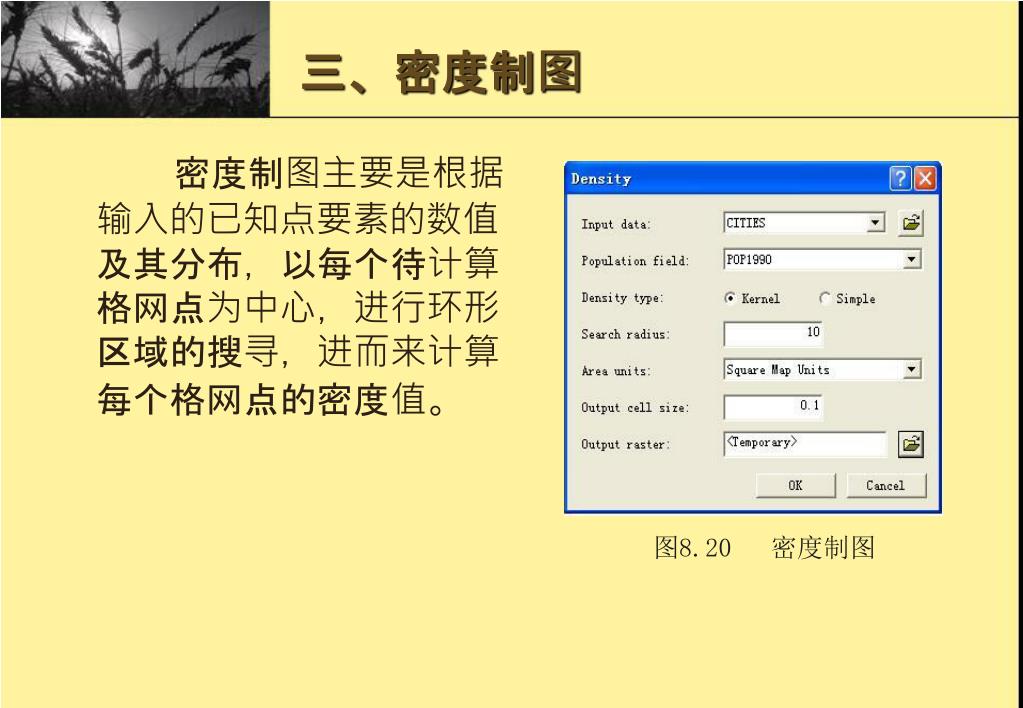Browse for output raster folder icon
1023x708 pixels.
pos(911,444)
